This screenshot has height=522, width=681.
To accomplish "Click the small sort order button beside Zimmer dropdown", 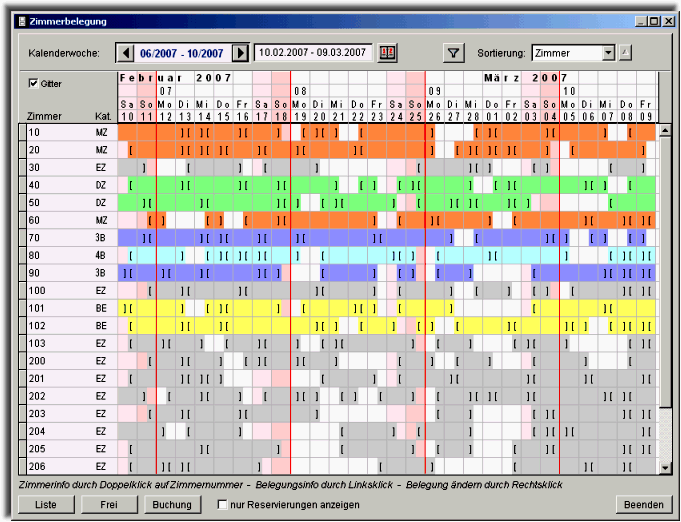I will click(x=626, y=53).
